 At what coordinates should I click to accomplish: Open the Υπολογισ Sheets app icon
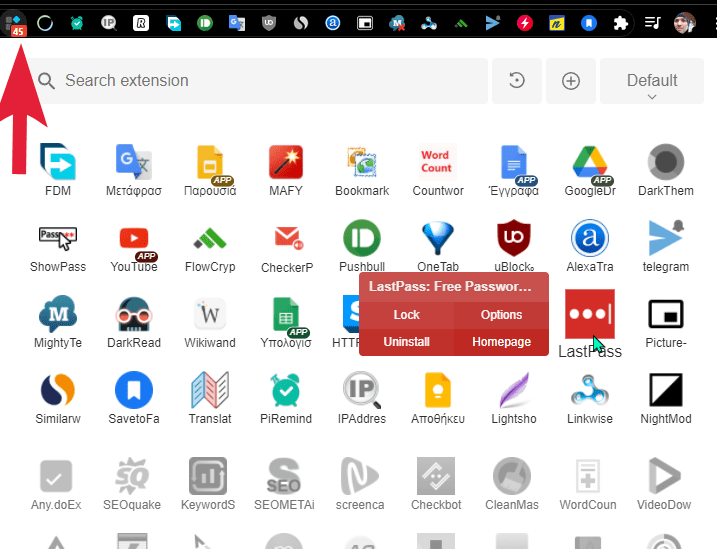tap(286, 314)
